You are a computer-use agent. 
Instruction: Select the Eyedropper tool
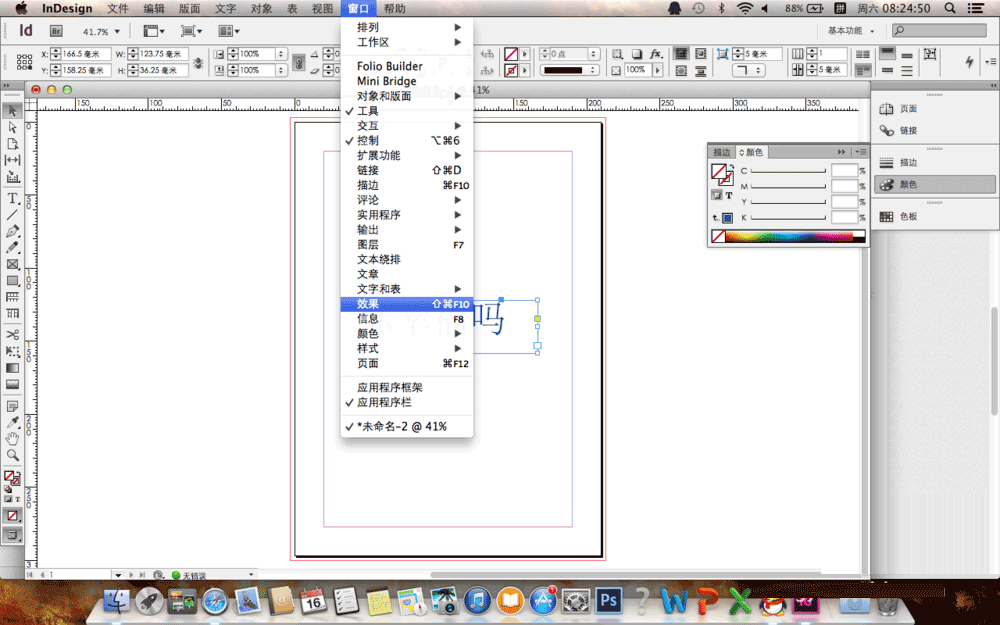point(13,424)
